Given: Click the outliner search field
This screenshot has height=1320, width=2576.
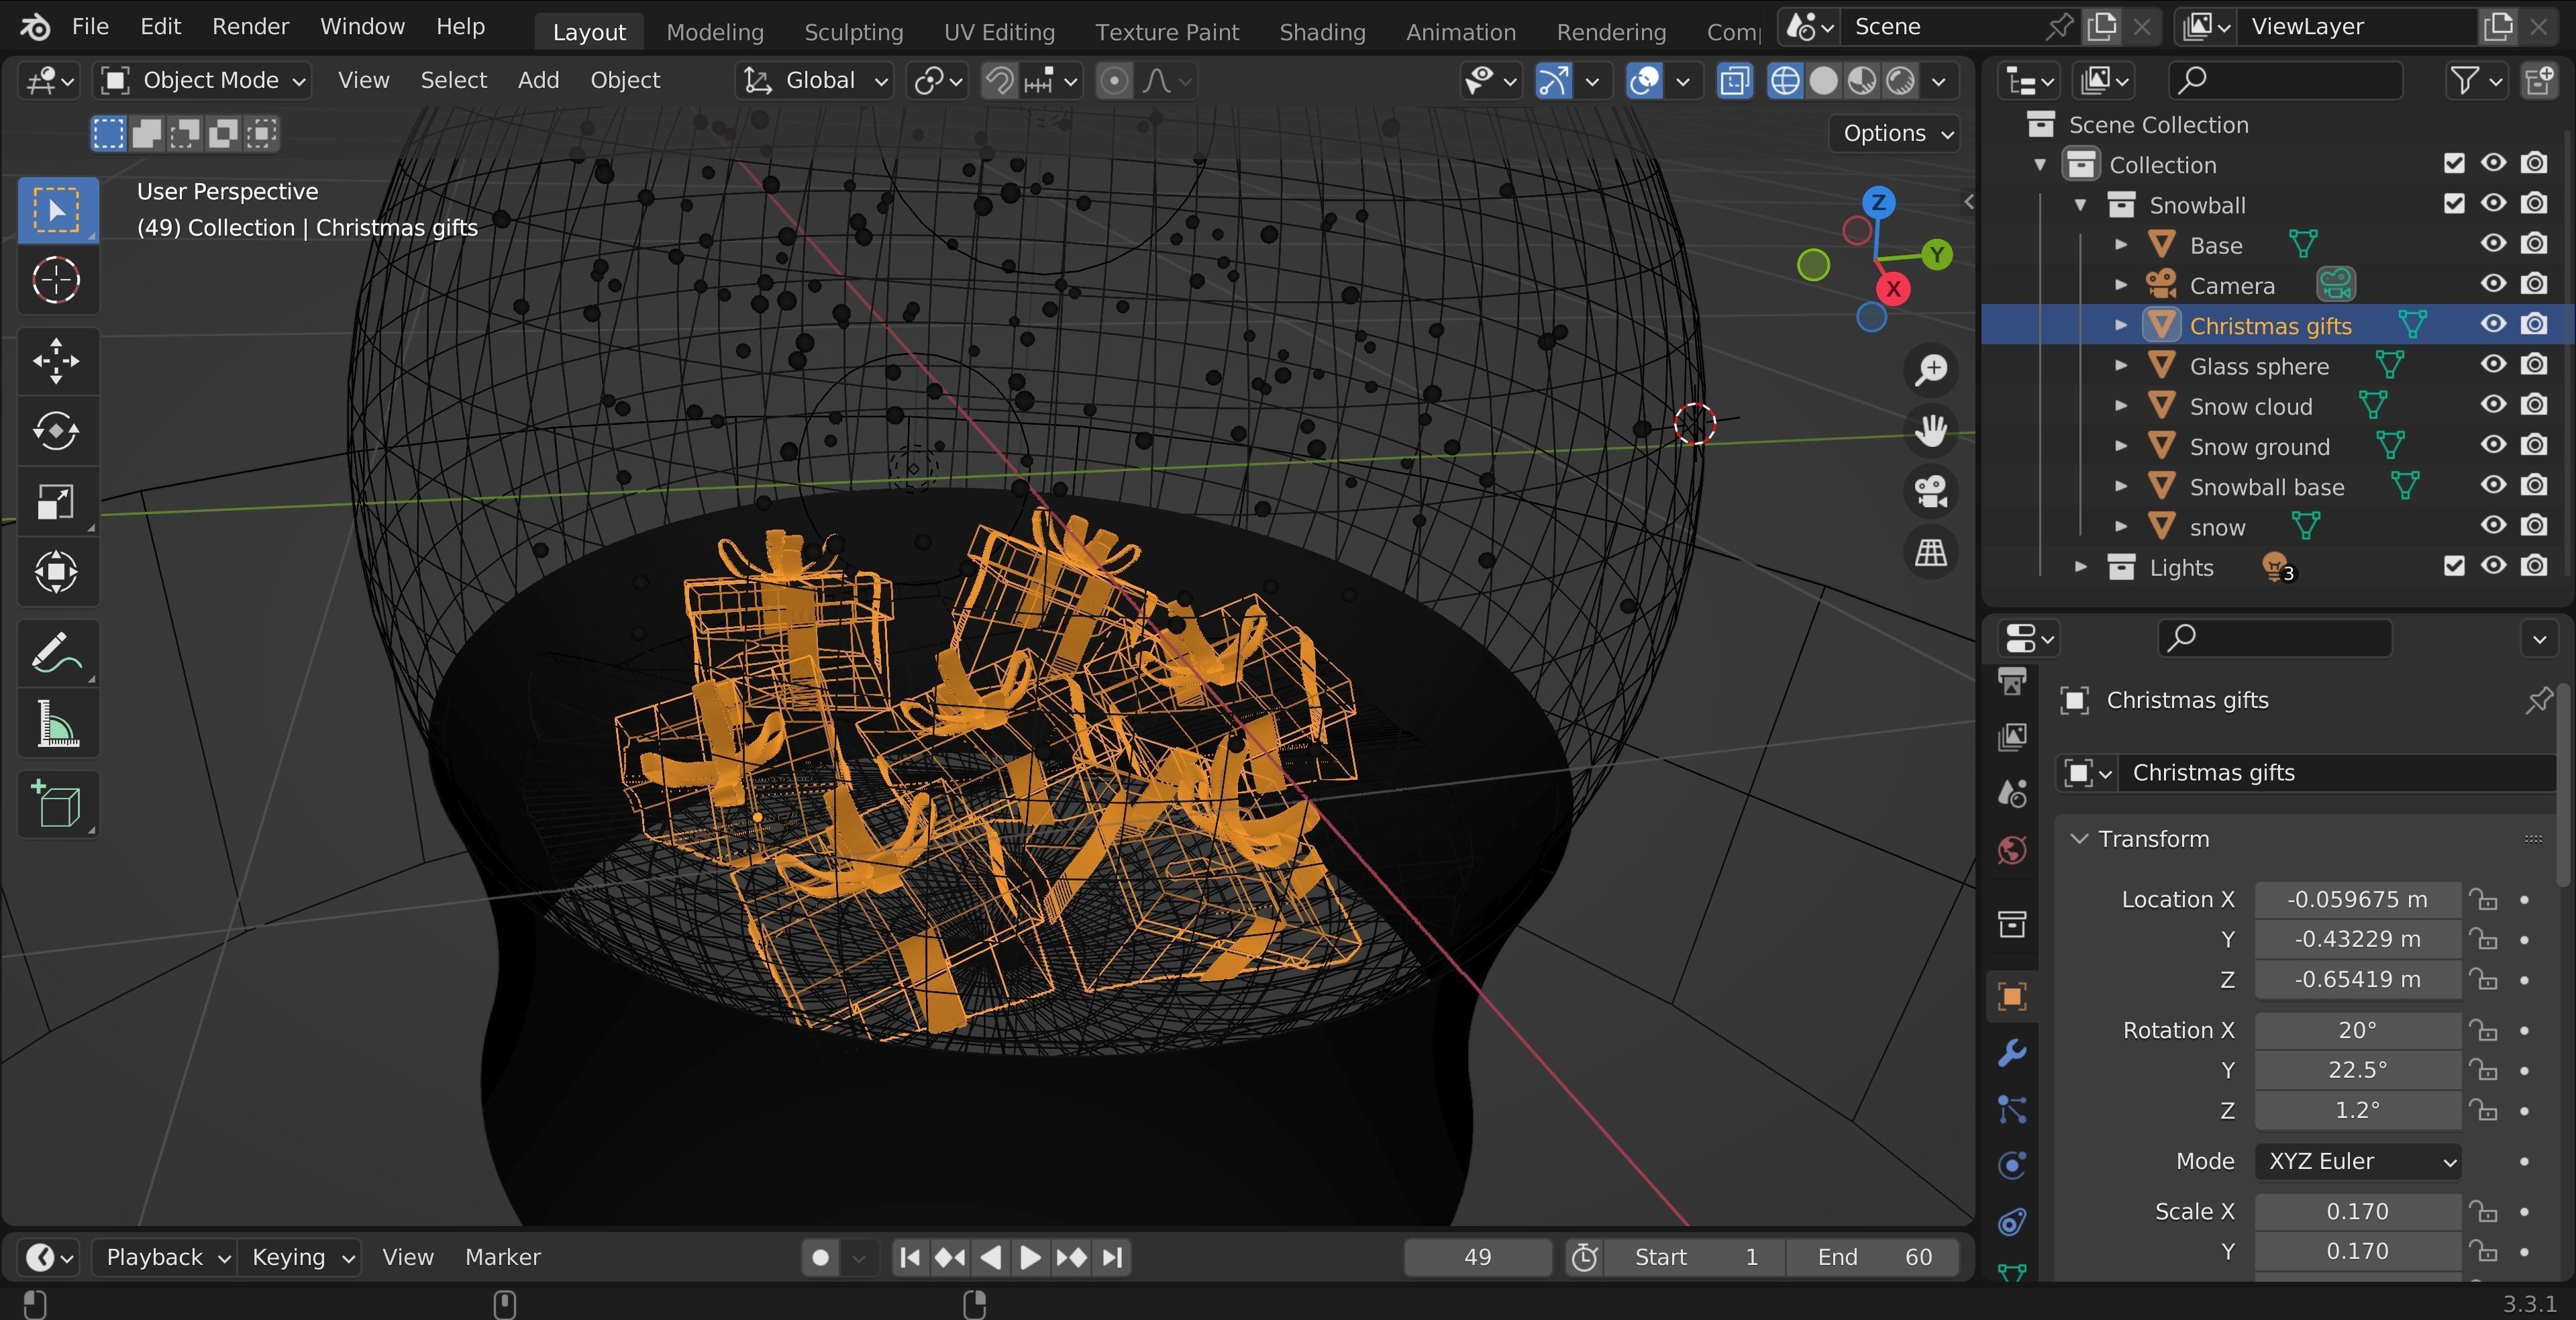Looking at the screenshot, I should coord(2285,80).
